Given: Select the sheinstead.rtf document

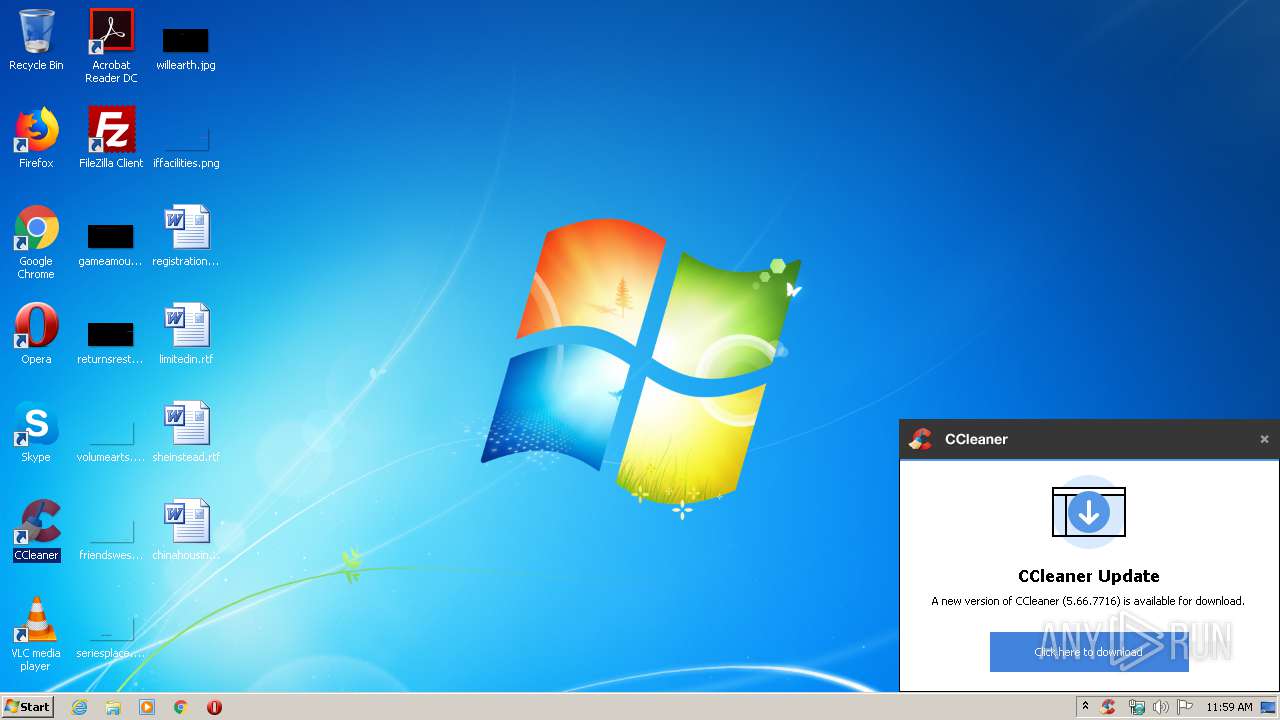Looking at the screenshot, I should pos(186,433).
